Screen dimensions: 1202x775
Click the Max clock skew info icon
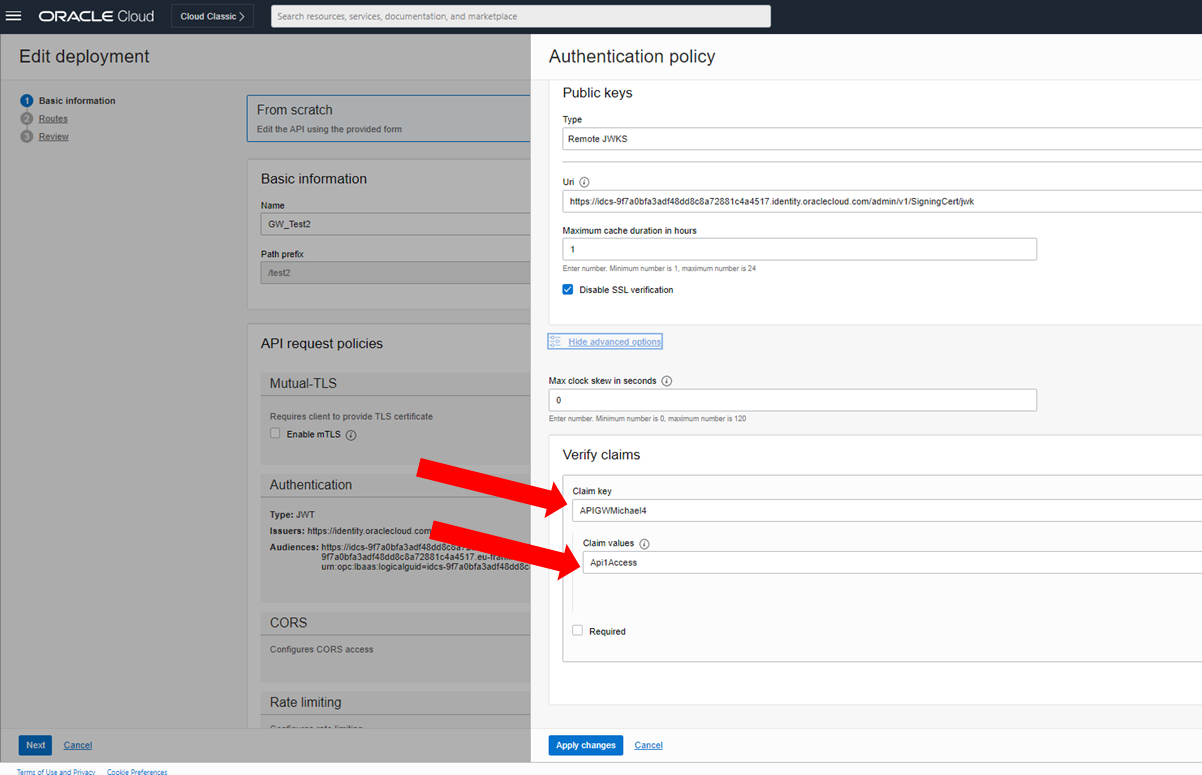(x=667, y=381)
